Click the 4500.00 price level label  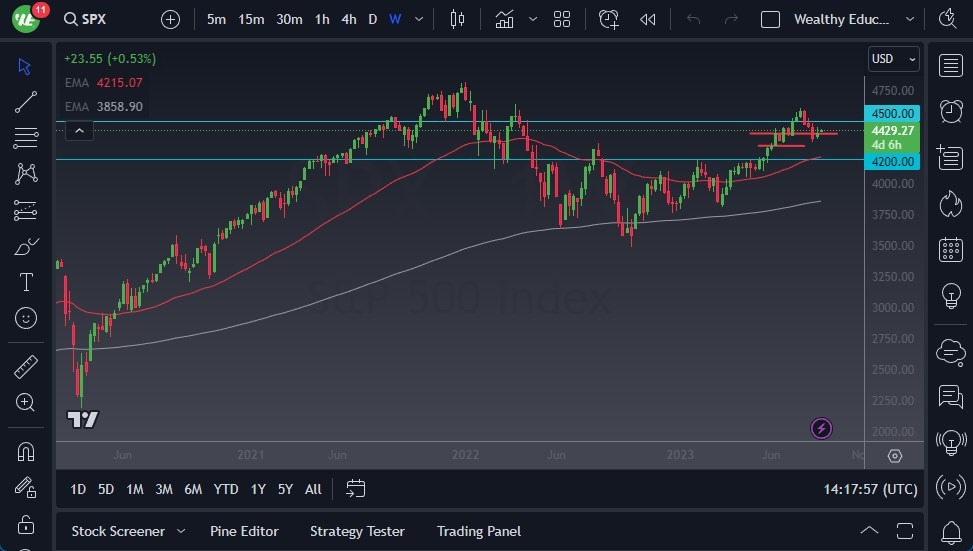click(x=893, y=114)
